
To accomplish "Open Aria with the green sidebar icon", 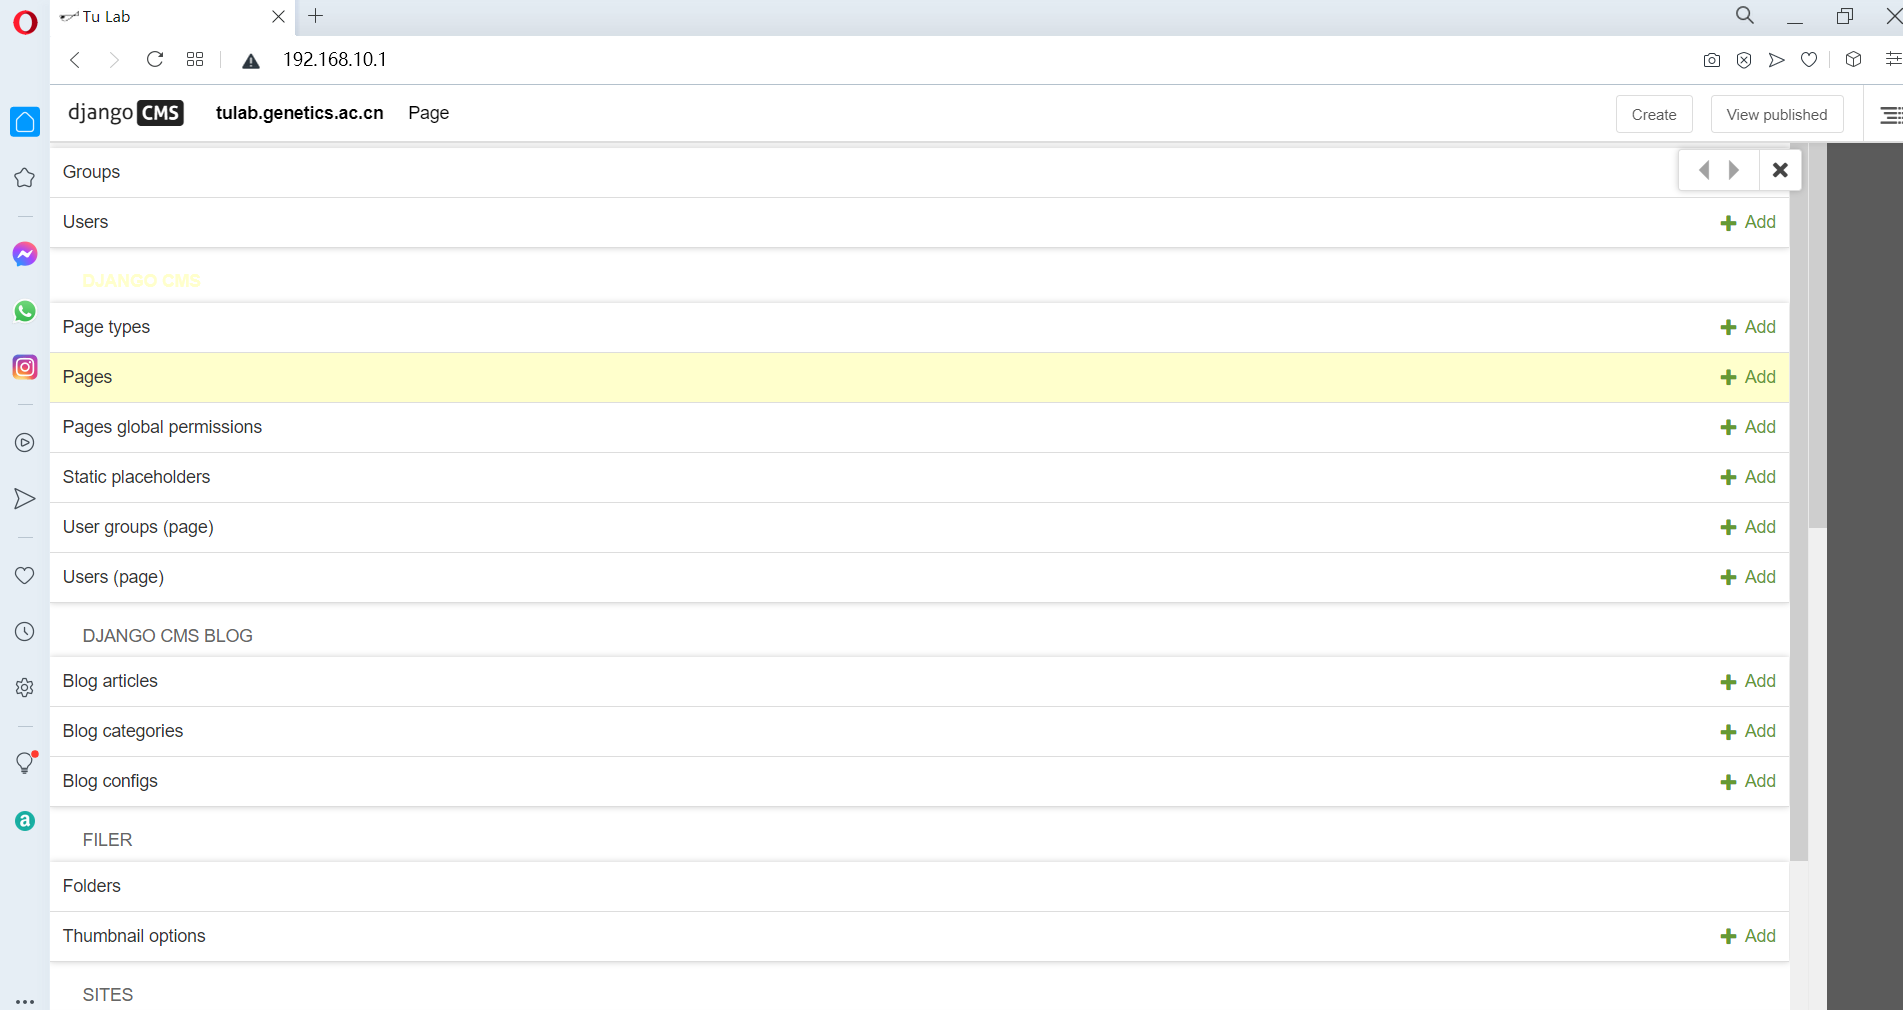I will [24, 820].
